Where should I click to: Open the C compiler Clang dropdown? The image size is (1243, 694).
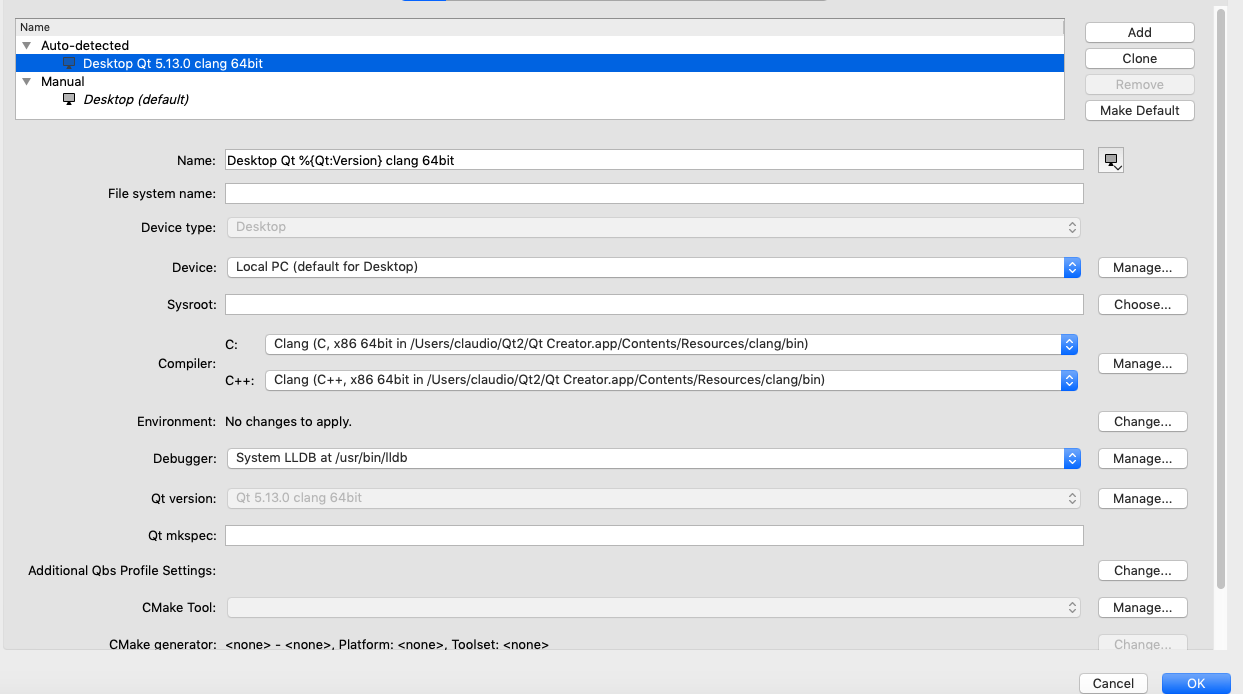tap(670, 344)
